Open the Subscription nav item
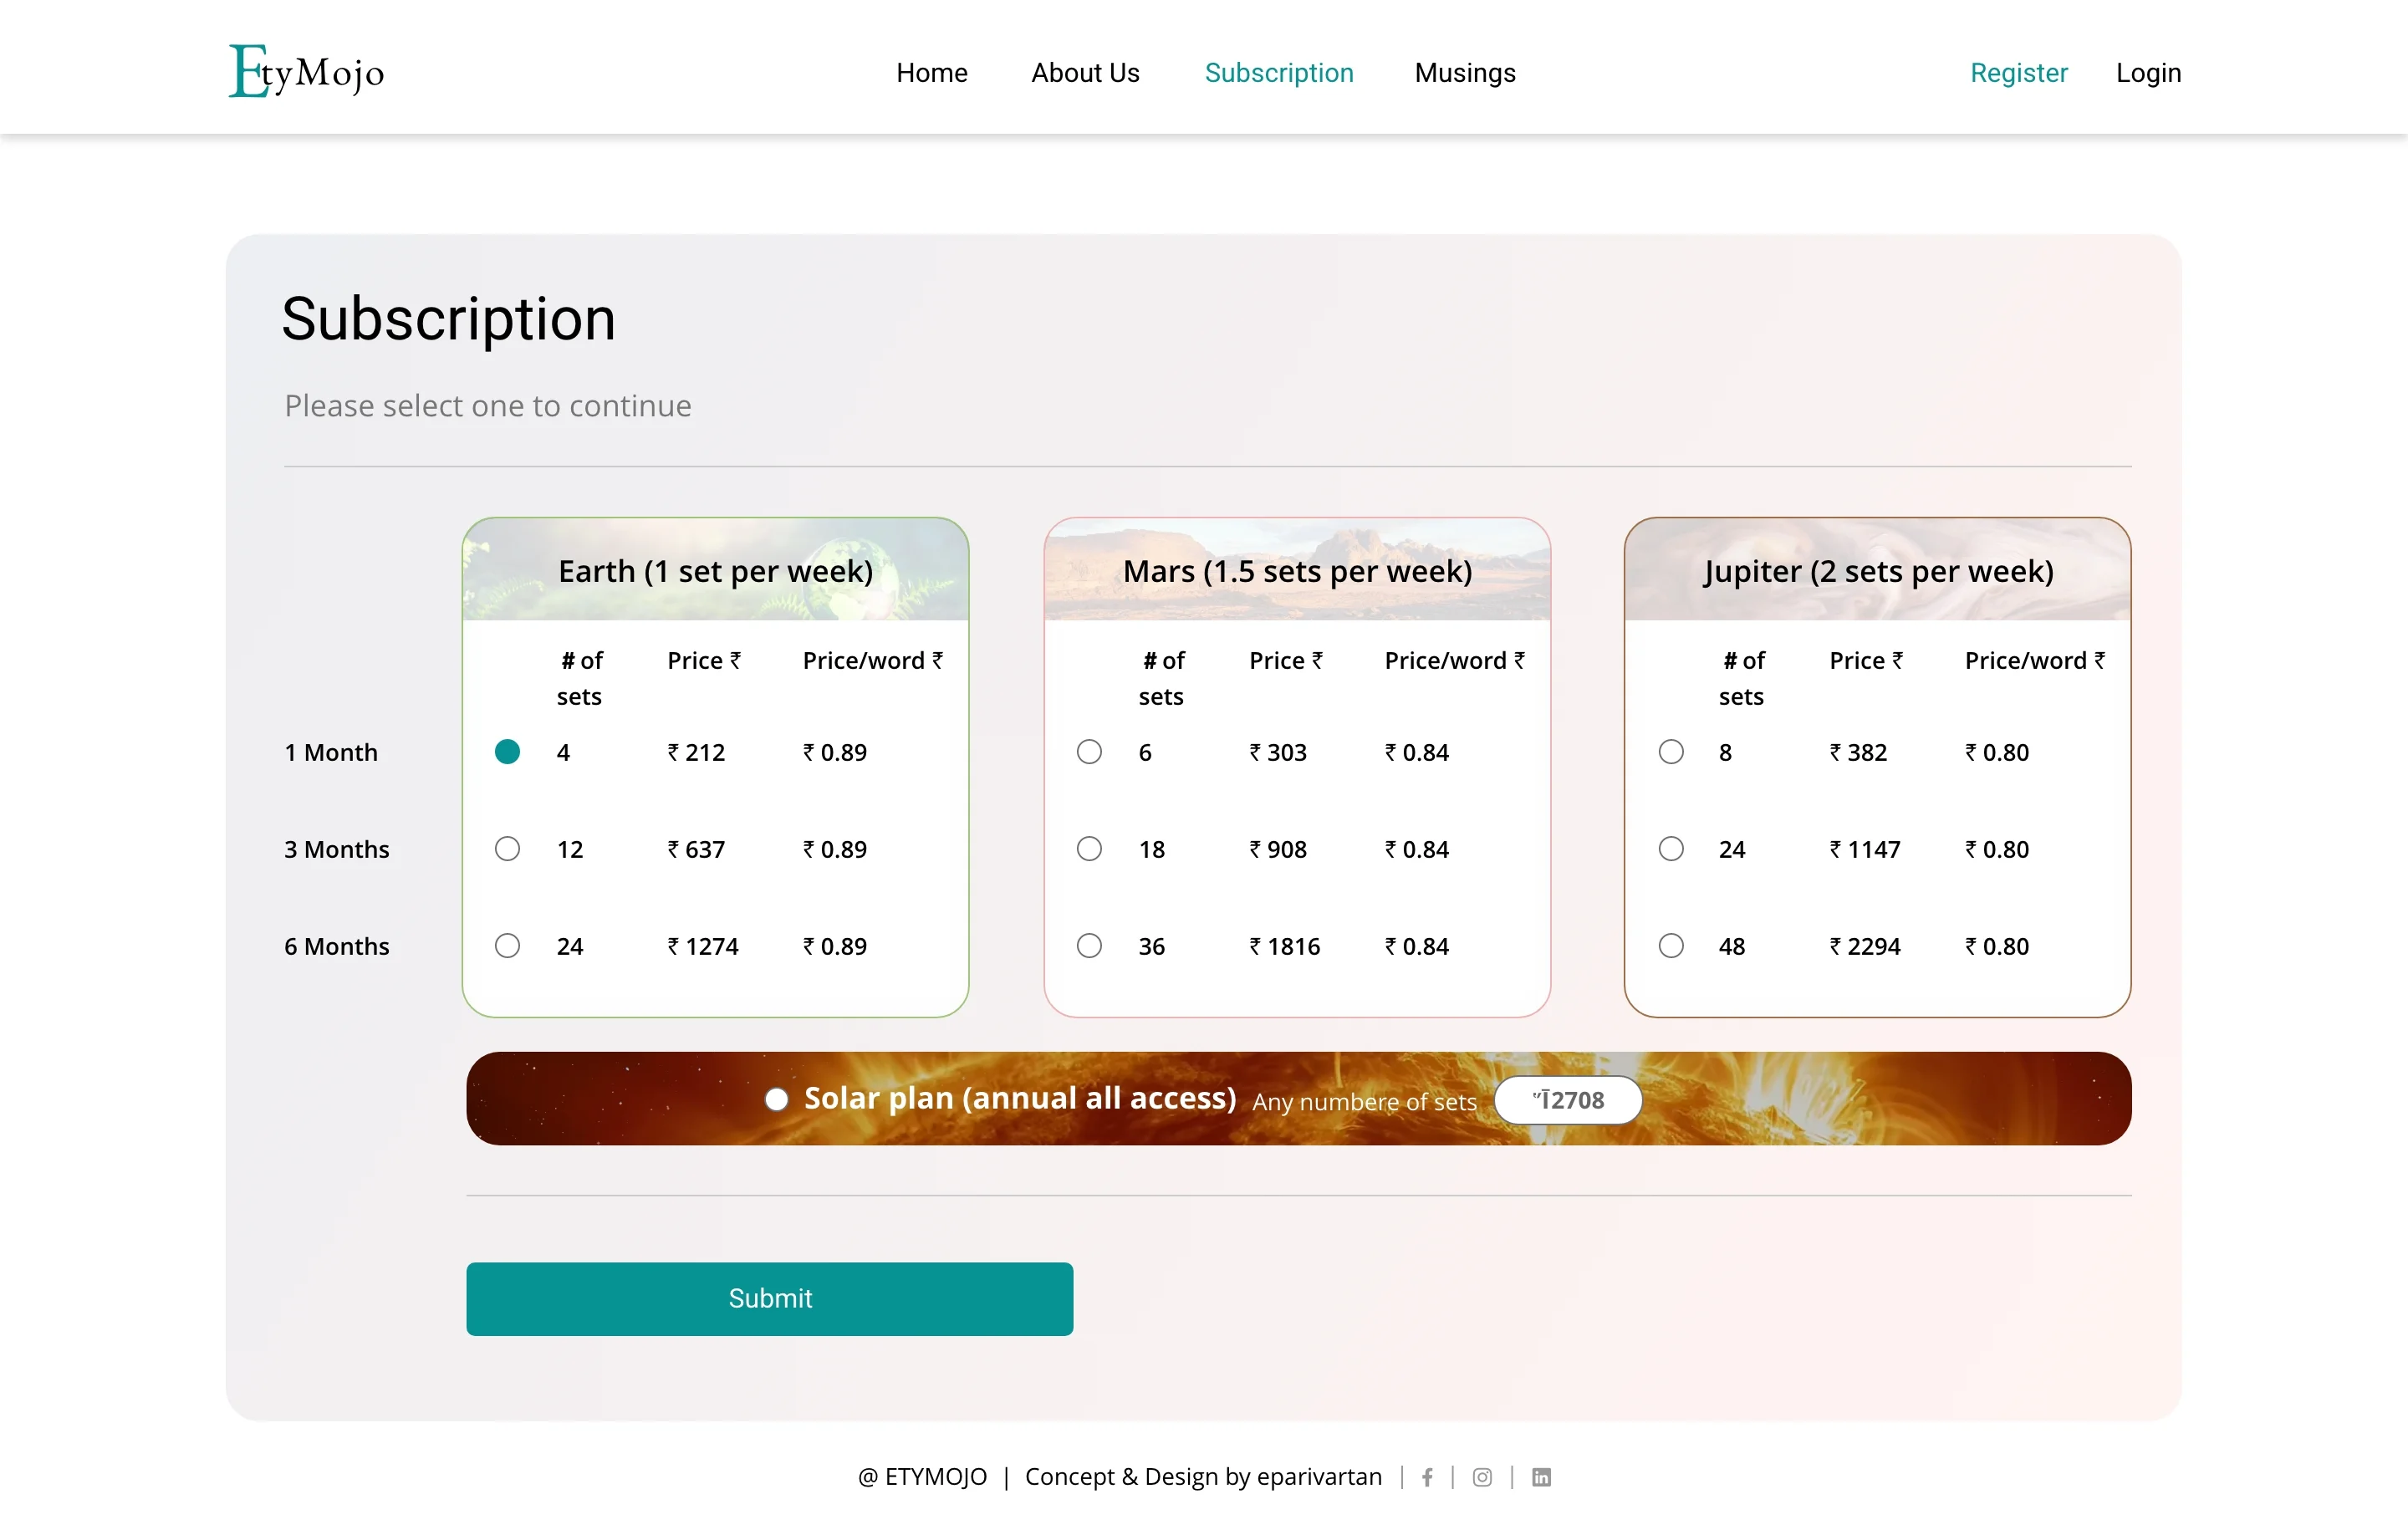Image resolution: width=2408 pixels, height=1535 pixels. pyautogui.click(x=1278, y=73)
